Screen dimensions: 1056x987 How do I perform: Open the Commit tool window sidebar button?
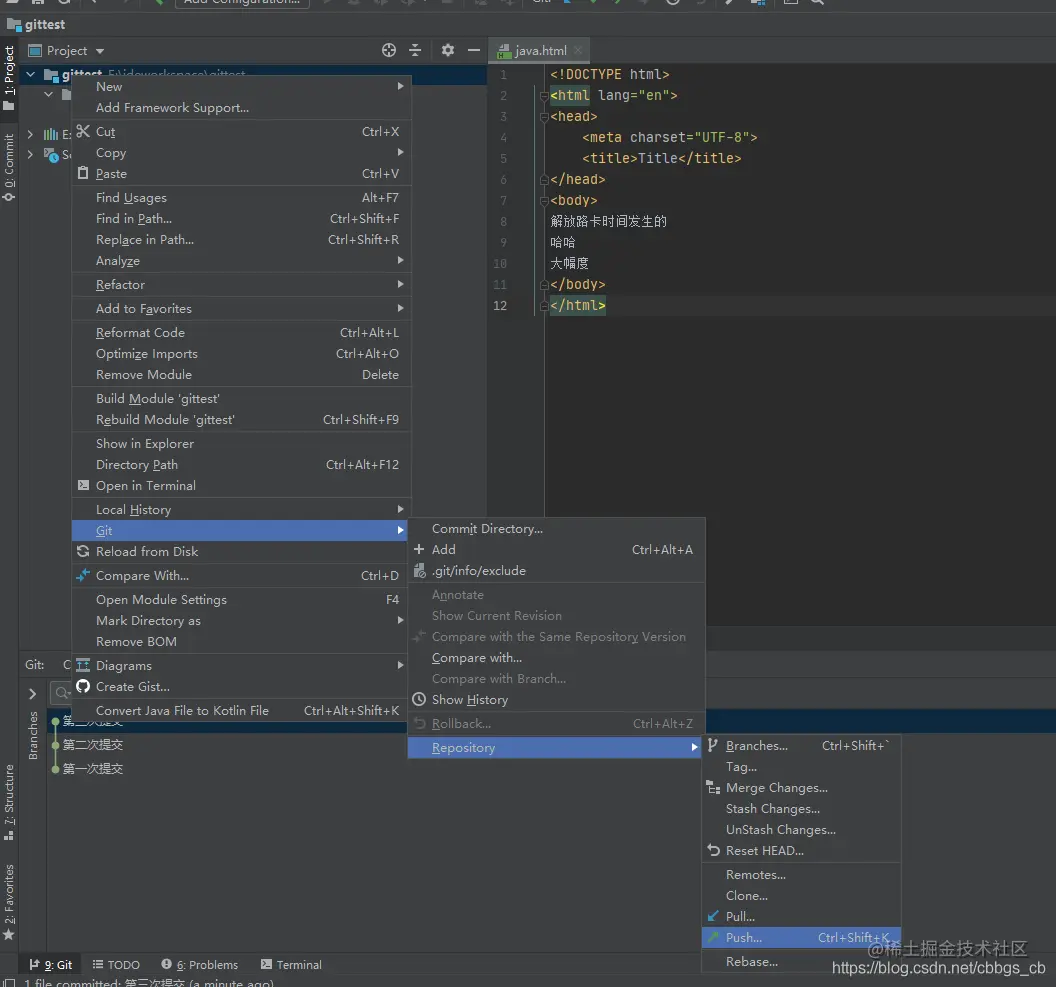click(9, 167)
